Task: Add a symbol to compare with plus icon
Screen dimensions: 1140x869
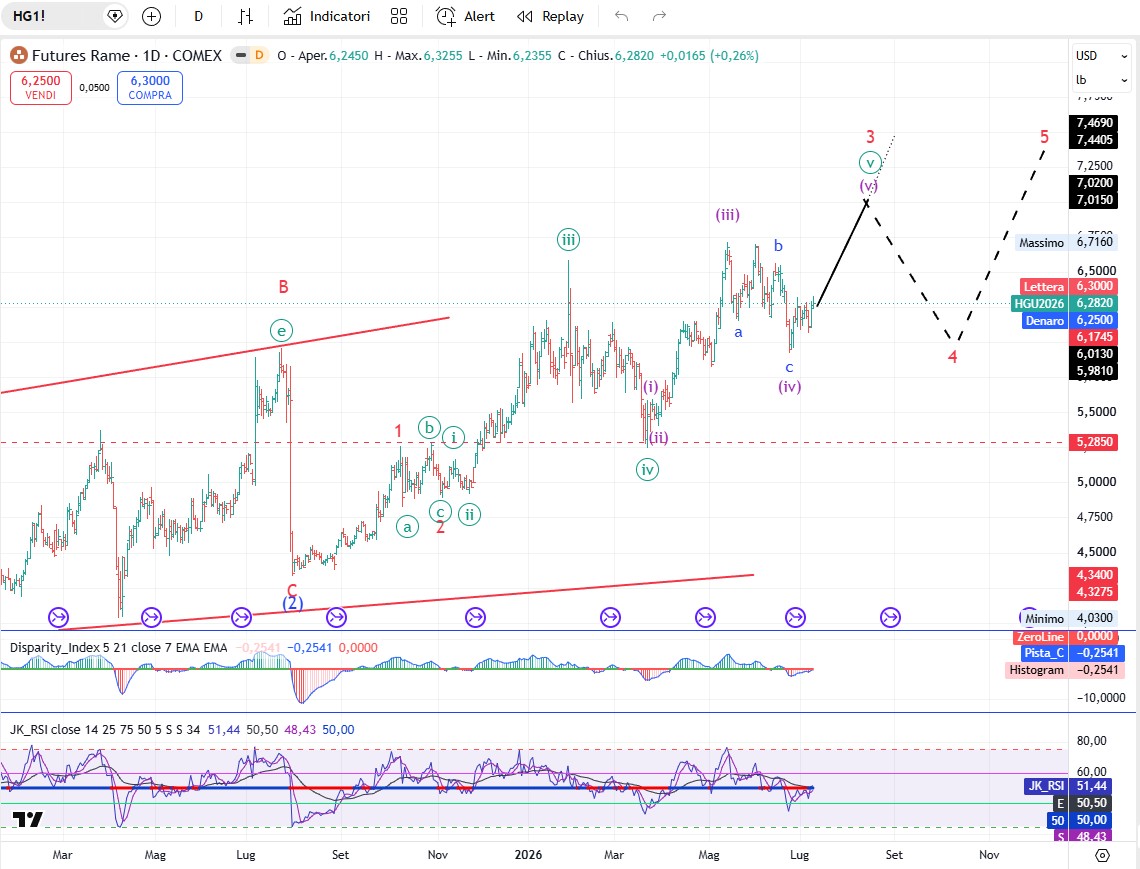Action: point(151,16)
